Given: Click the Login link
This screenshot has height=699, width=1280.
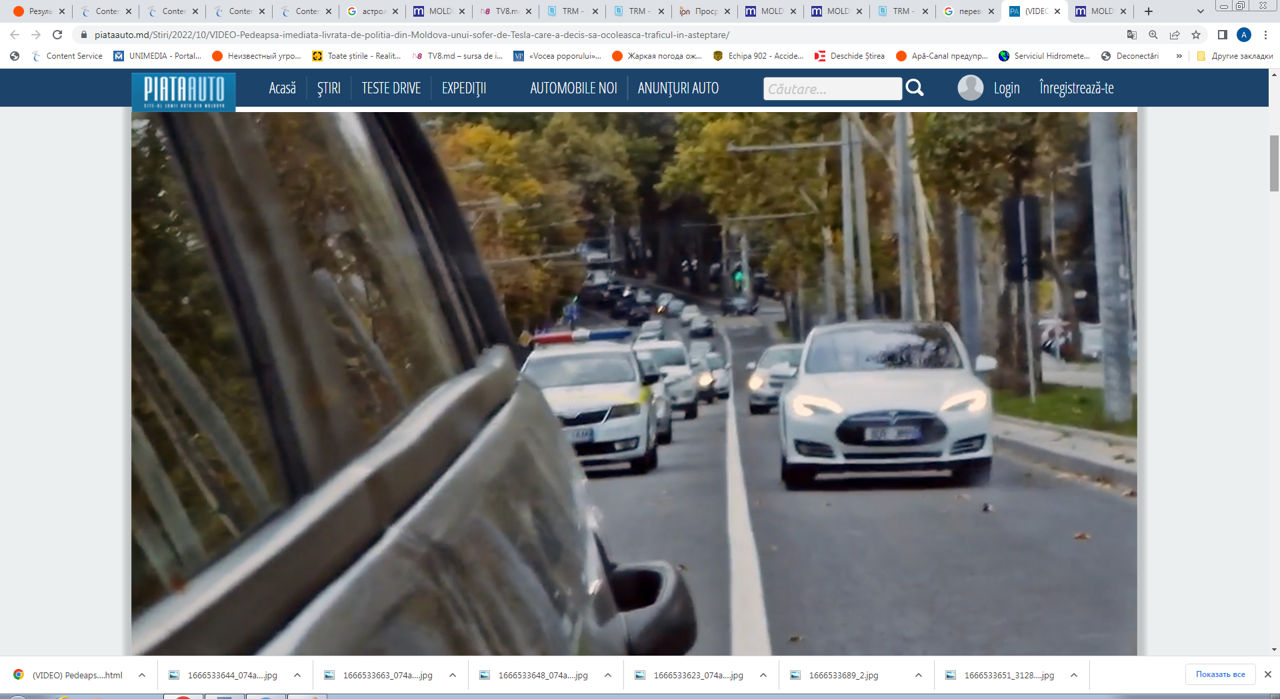Looking at the screenshot, I should click(1007, 88).
